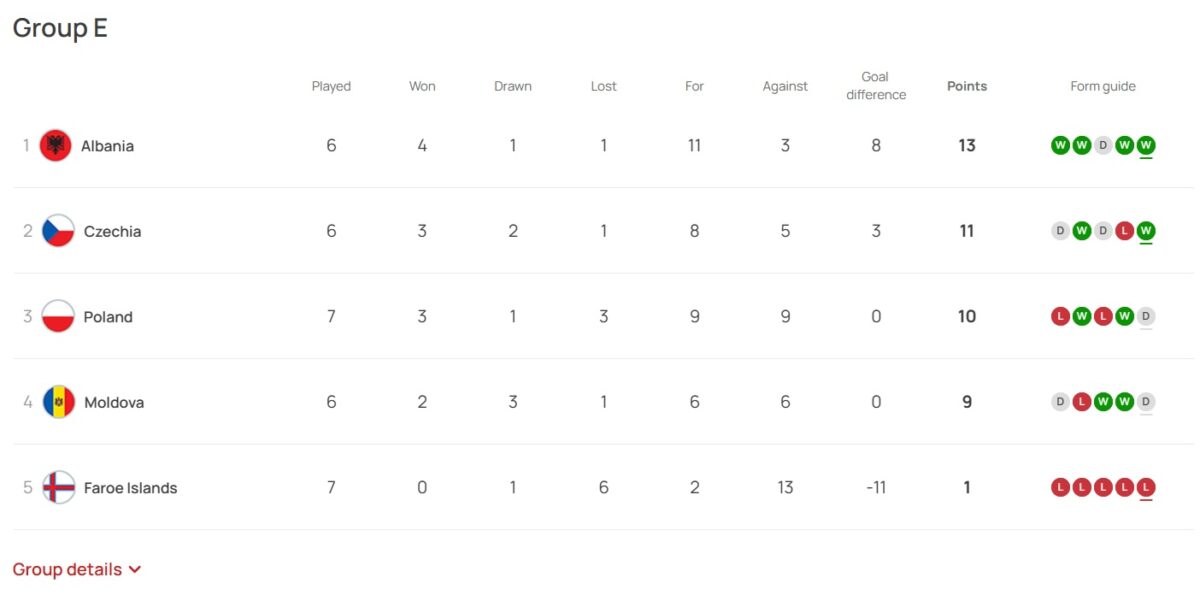Select Albania's underlined latest form result
This screenshot has height=595, width=1200.
pyautogui.click(x=1146, y=146)
